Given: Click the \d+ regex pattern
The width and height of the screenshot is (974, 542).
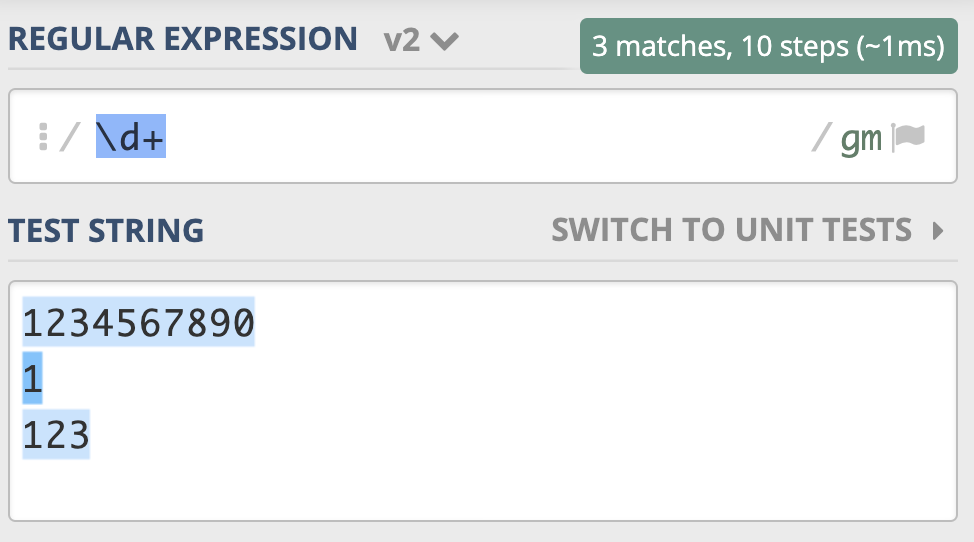Looking at the screenshot, I should click(131, 137).
